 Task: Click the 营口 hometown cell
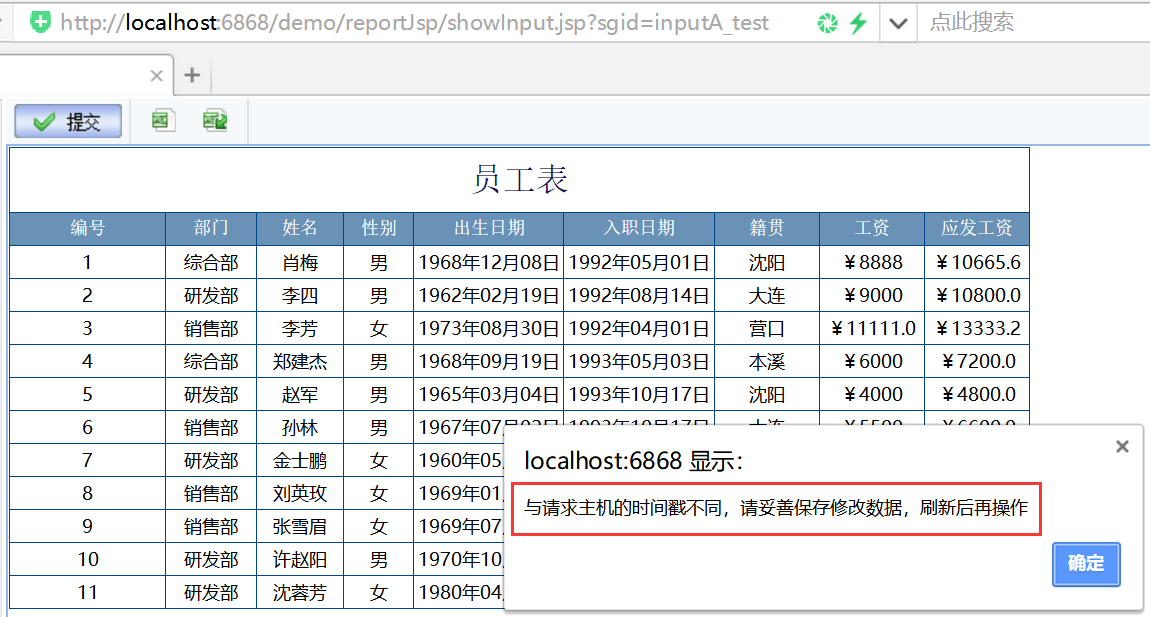tap(767, 328)
